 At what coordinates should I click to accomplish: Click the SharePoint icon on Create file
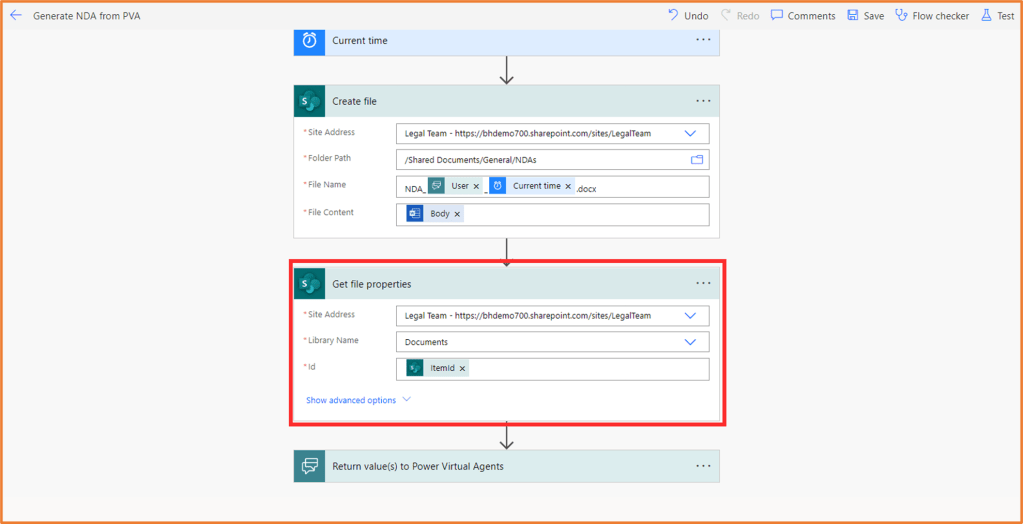click(x=310, y=102)
